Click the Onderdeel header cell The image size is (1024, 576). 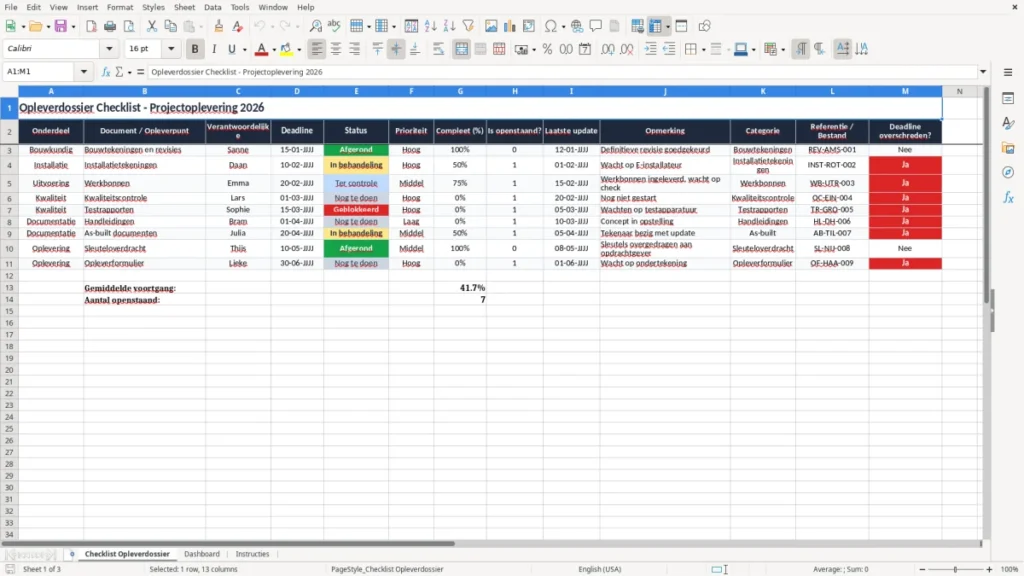click(51, 131)
